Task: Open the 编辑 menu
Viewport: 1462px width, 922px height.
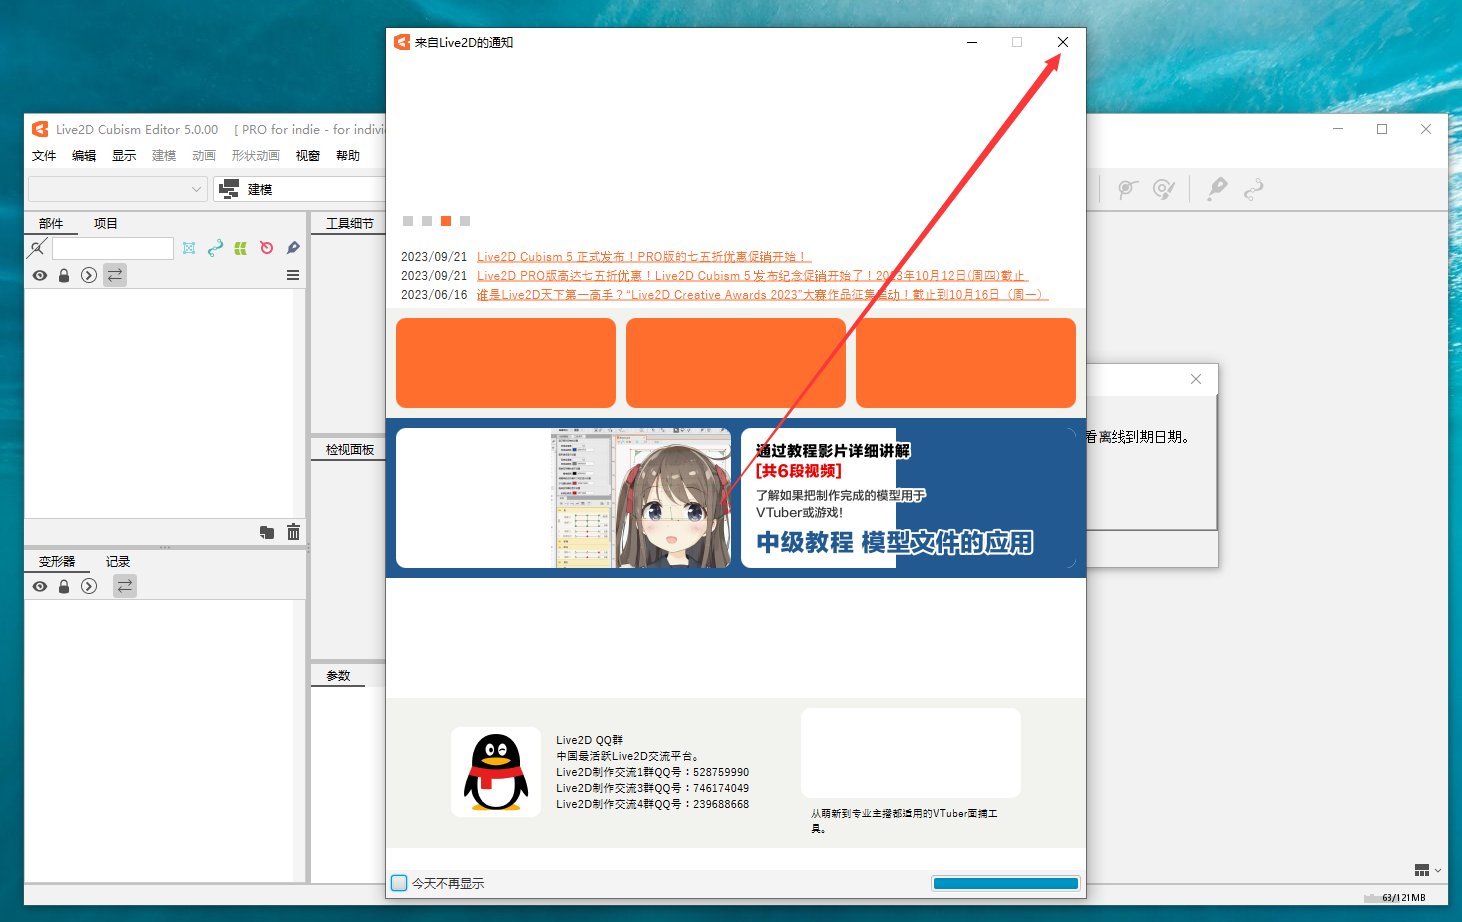Action: (x=84, y=156)
